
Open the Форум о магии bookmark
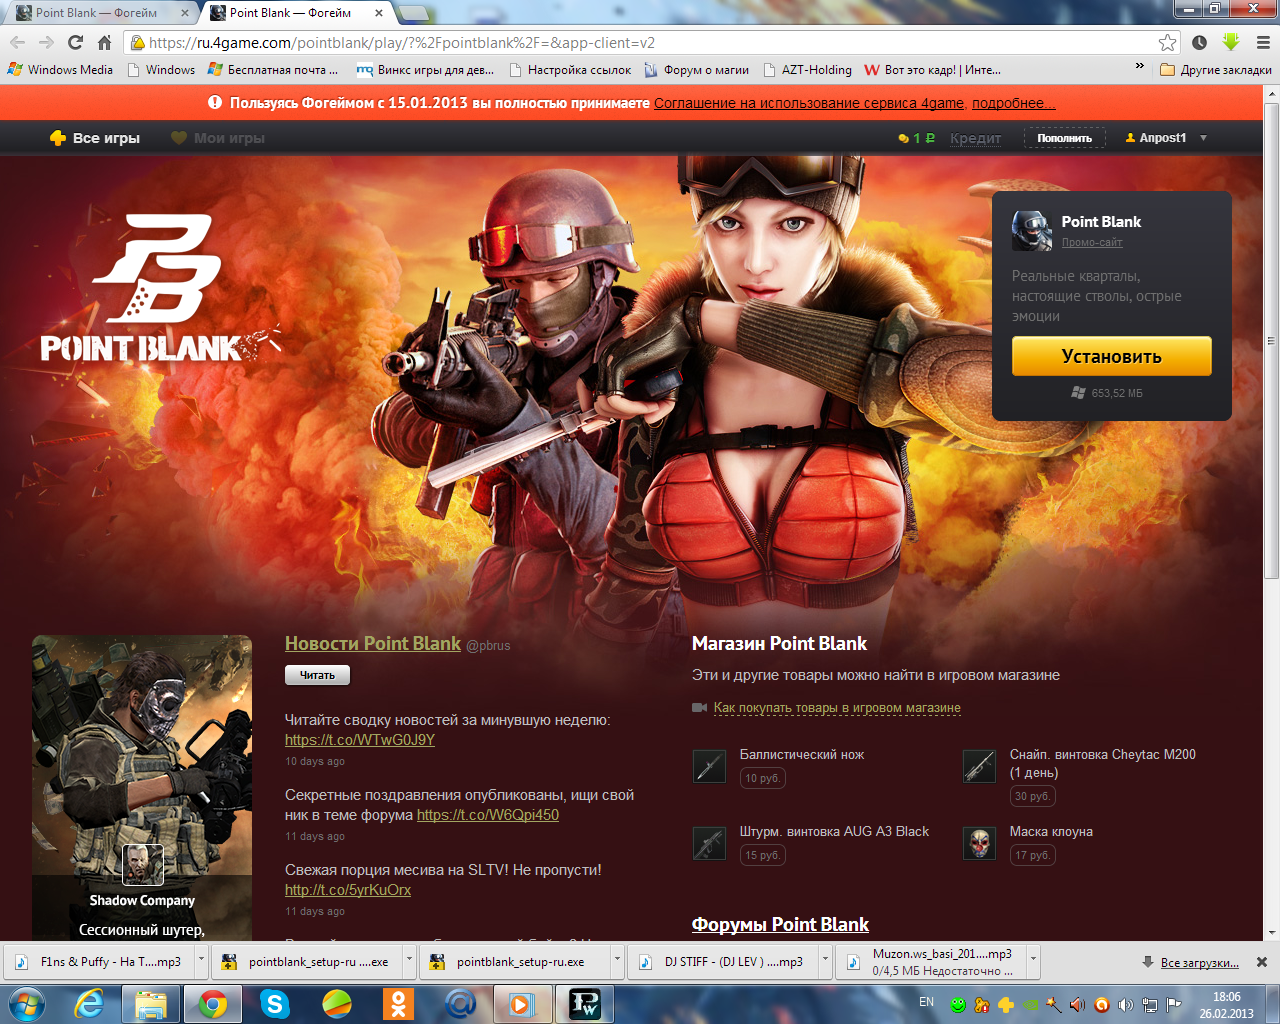[696, 70]
